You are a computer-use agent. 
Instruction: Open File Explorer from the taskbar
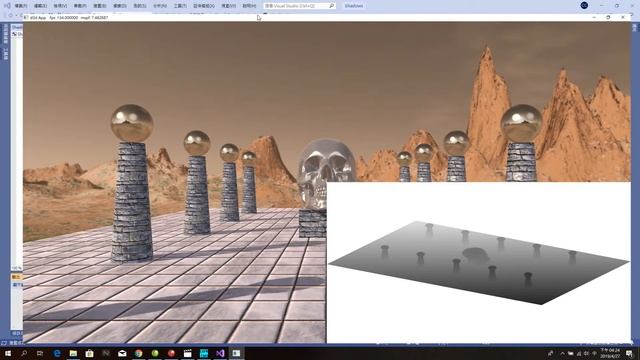click(73, 353)
